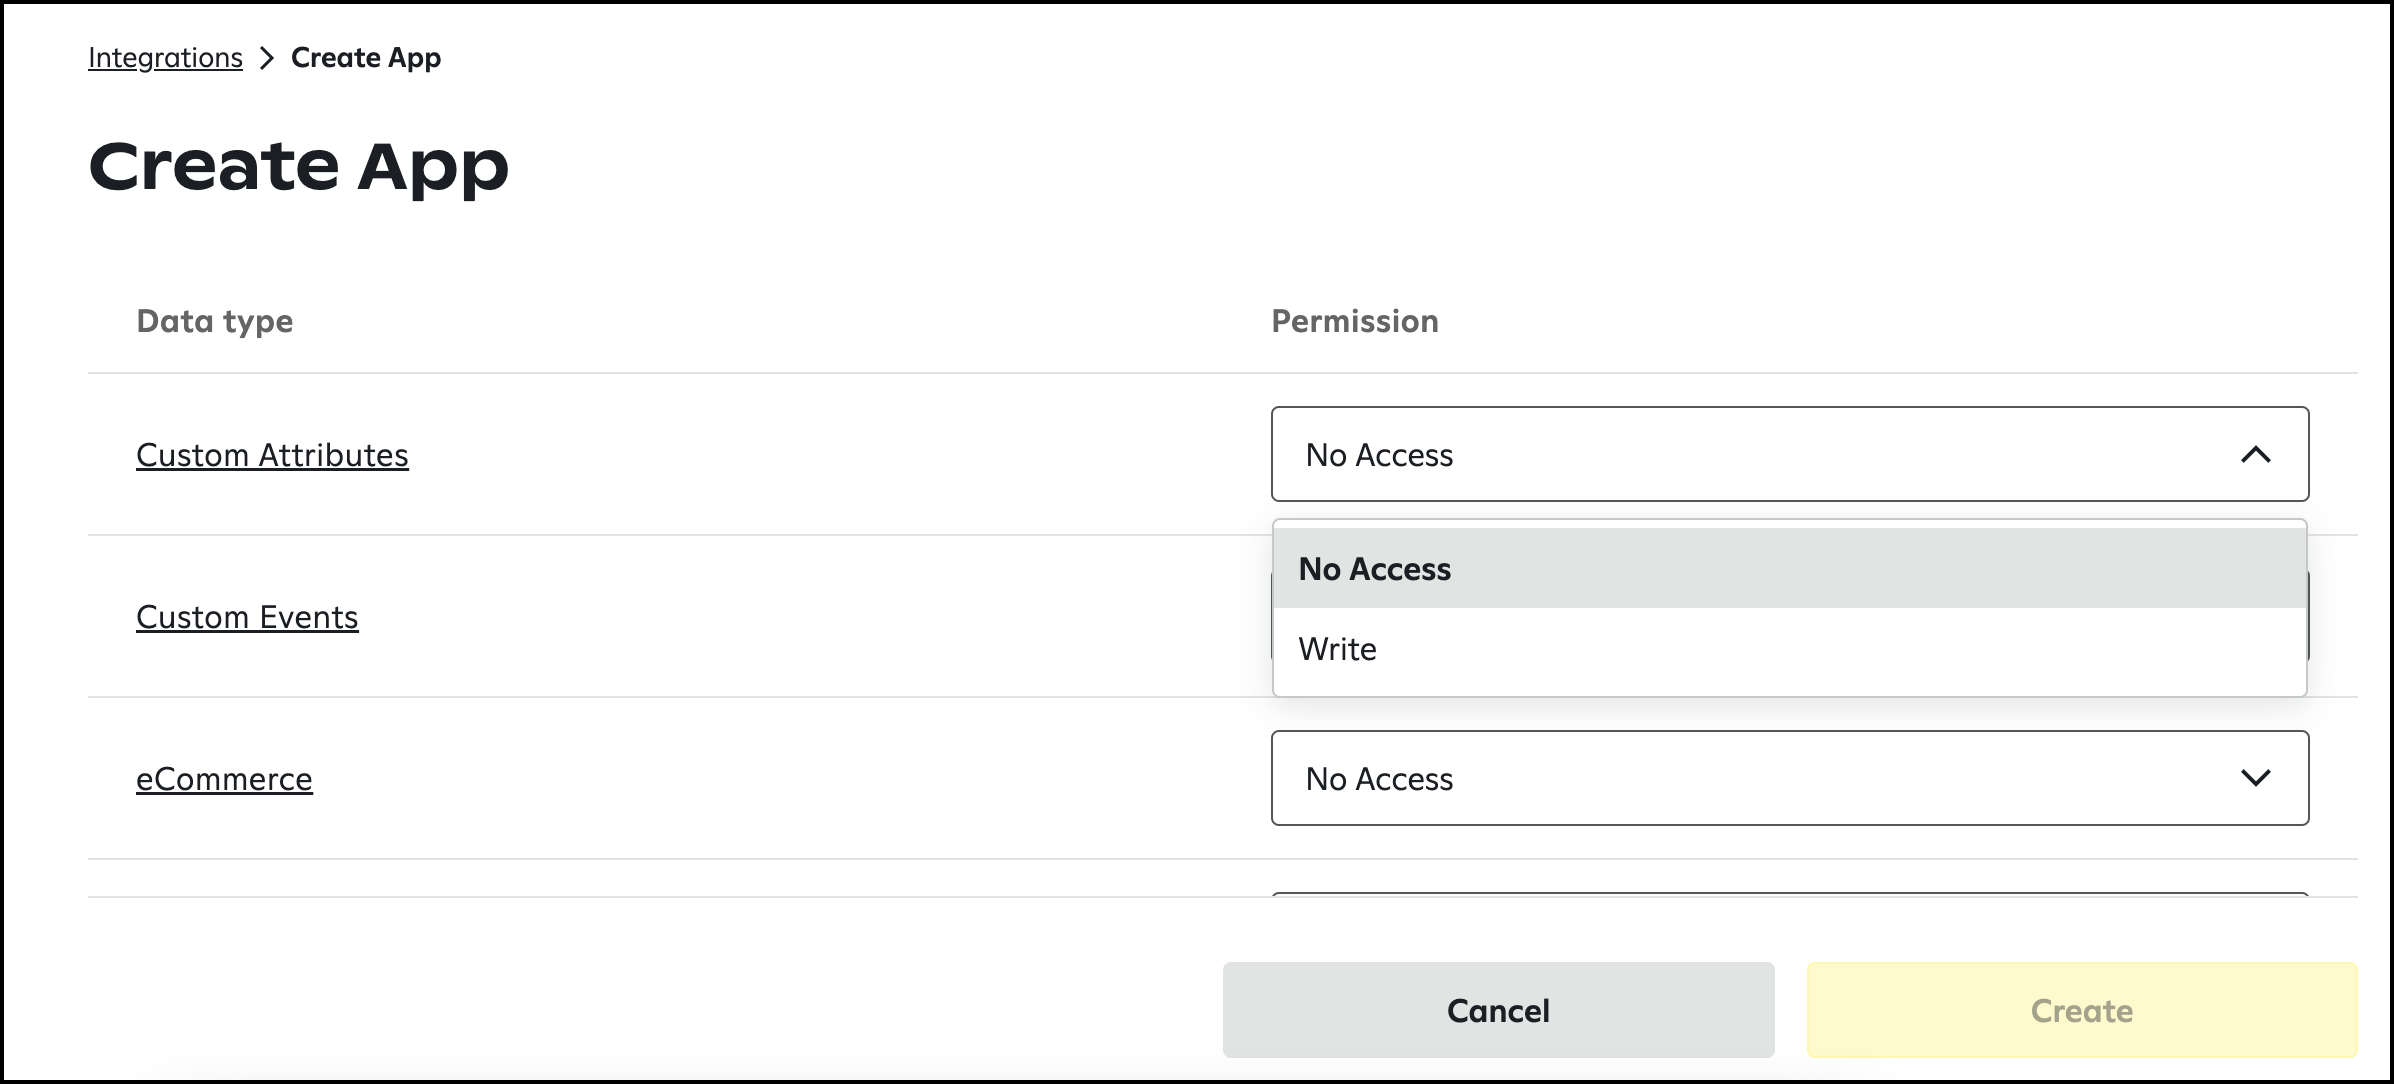2394x1084 pixels.
Task: Click the No Access text in the eCommerce field
Action: tap(1379, 779)
